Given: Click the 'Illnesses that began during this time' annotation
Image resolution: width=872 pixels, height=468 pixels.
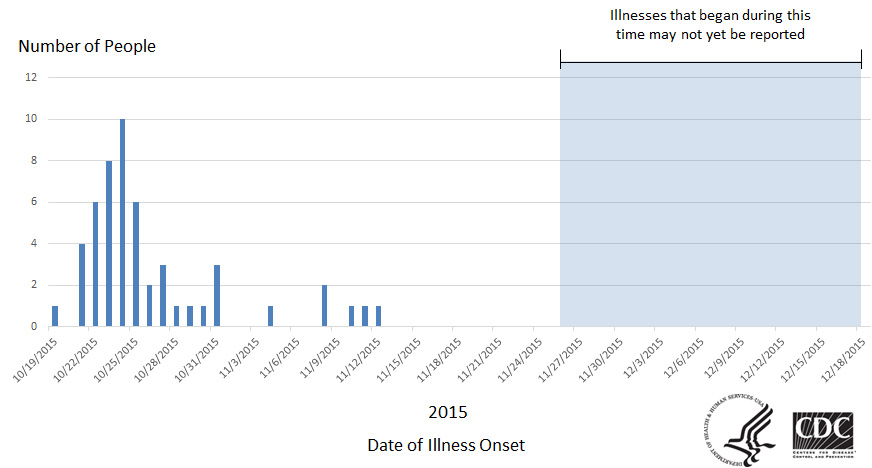Looking at the screenshot, I should coord(710,24).
